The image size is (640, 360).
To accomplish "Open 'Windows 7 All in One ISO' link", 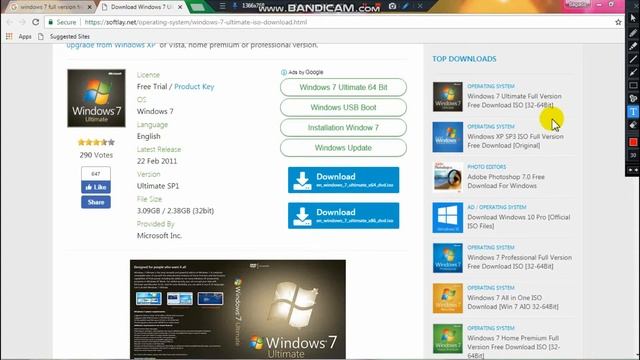I will click(513, 302).
